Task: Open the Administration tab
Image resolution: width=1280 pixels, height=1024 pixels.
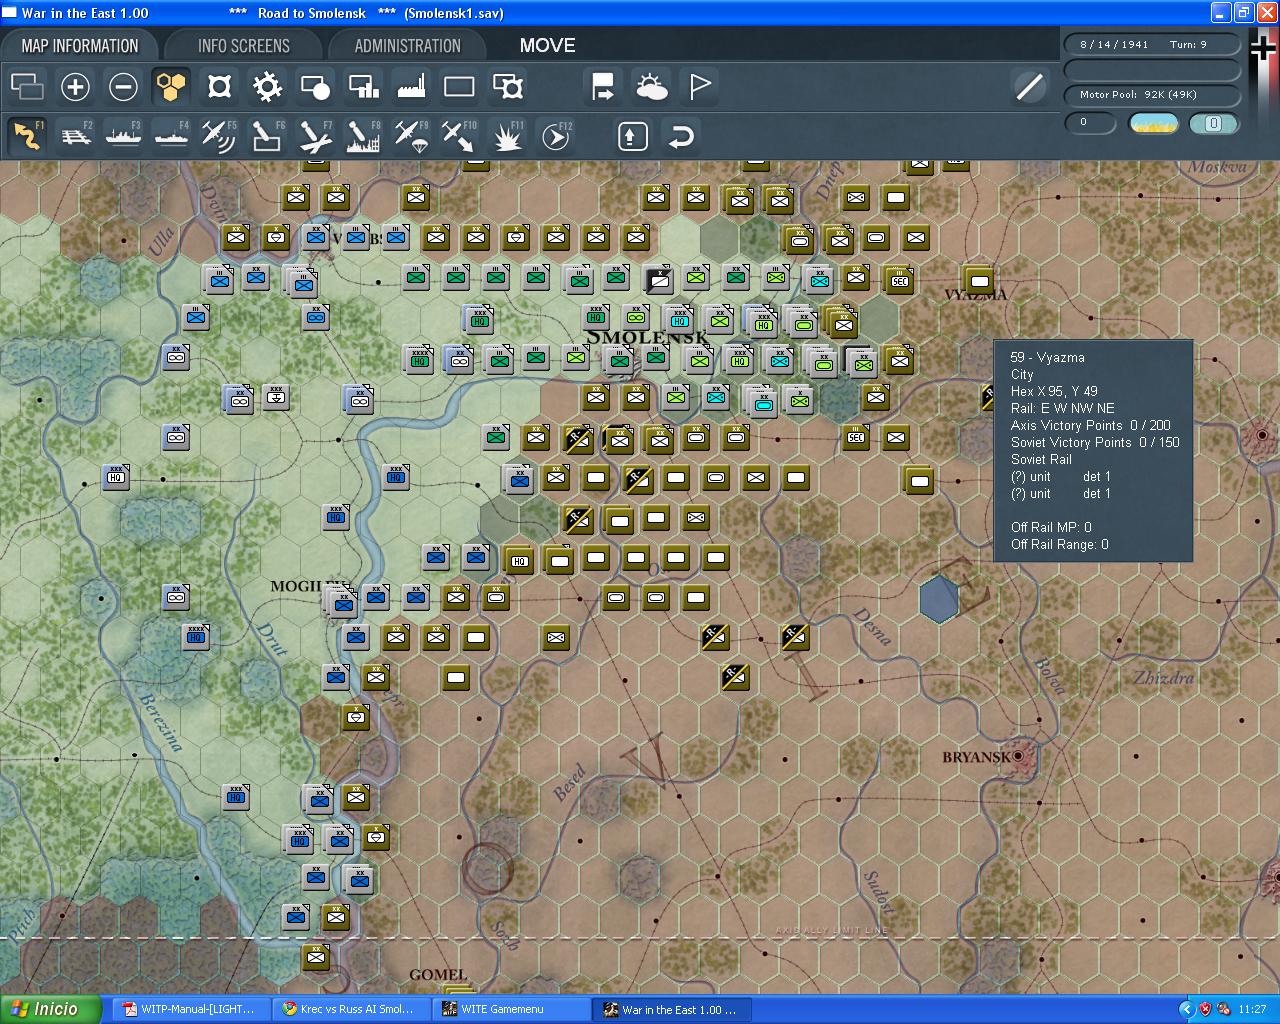Action: click(407, 46)
